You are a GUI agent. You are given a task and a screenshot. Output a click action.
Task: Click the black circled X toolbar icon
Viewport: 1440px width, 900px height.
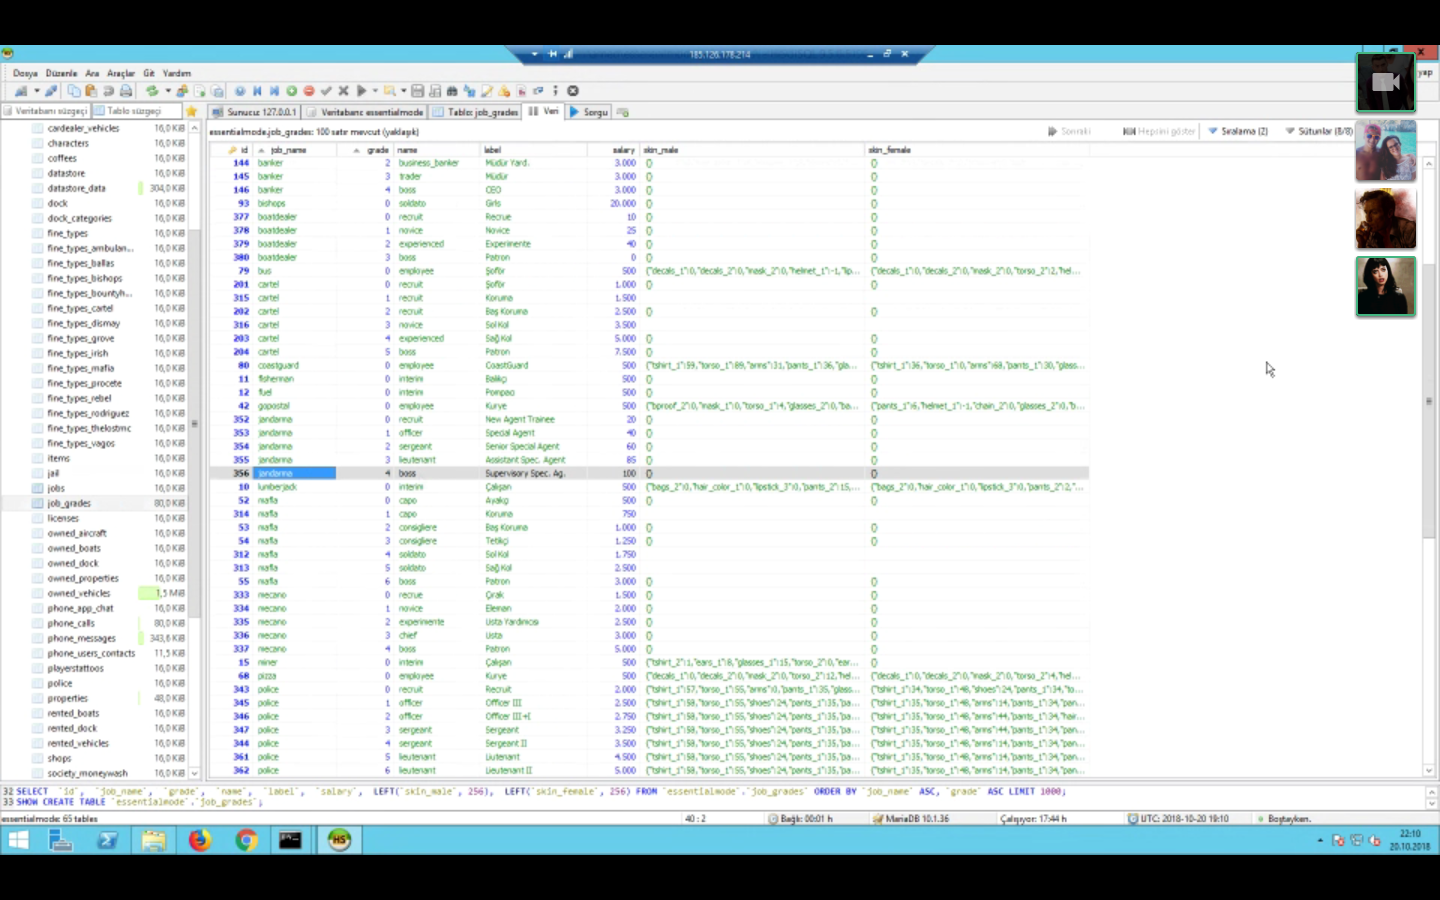point(573,91)
